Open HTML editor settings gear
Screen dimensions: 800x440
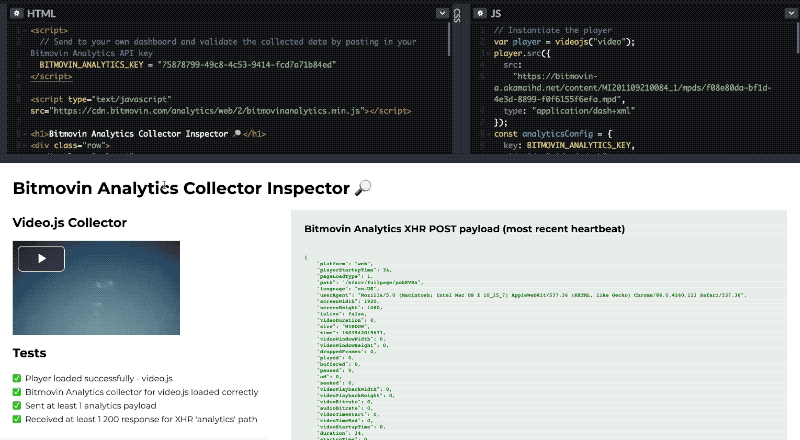pos(17,13)
